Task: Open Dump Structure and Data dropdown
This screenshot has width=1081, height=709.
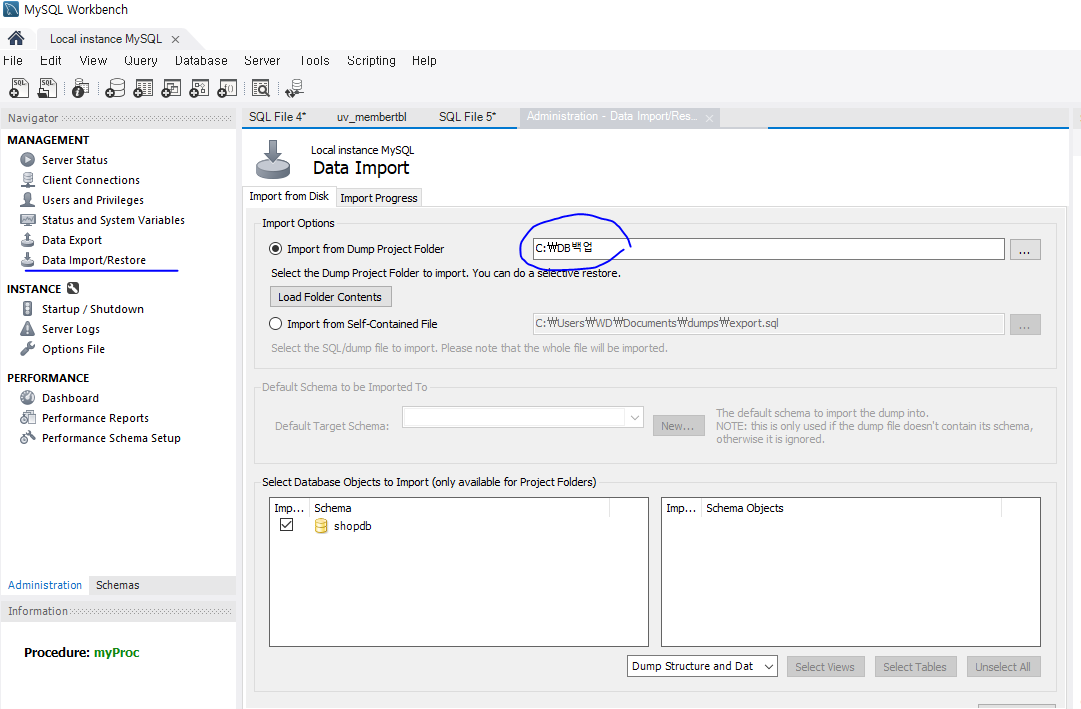Action: point(702,666)
